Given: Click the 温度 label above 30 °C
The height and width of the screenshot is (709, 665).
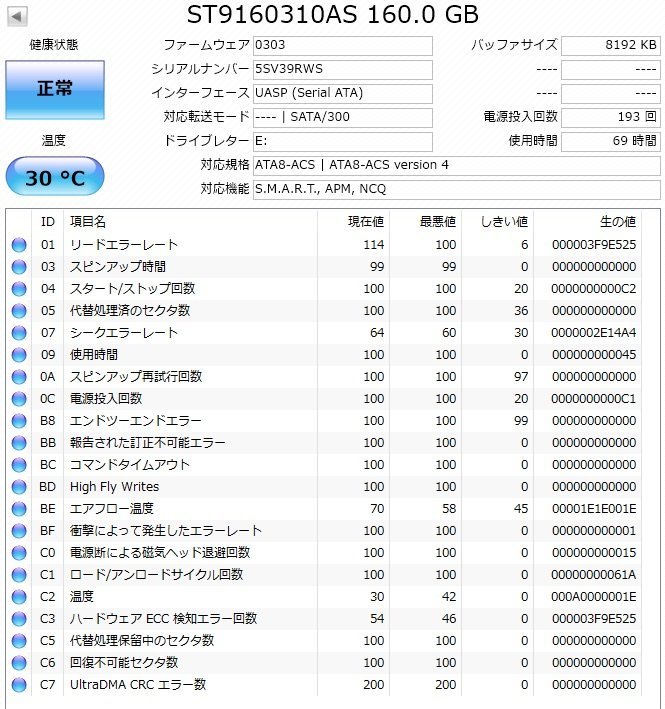Looking at the screenshot, I should [54, 140].
